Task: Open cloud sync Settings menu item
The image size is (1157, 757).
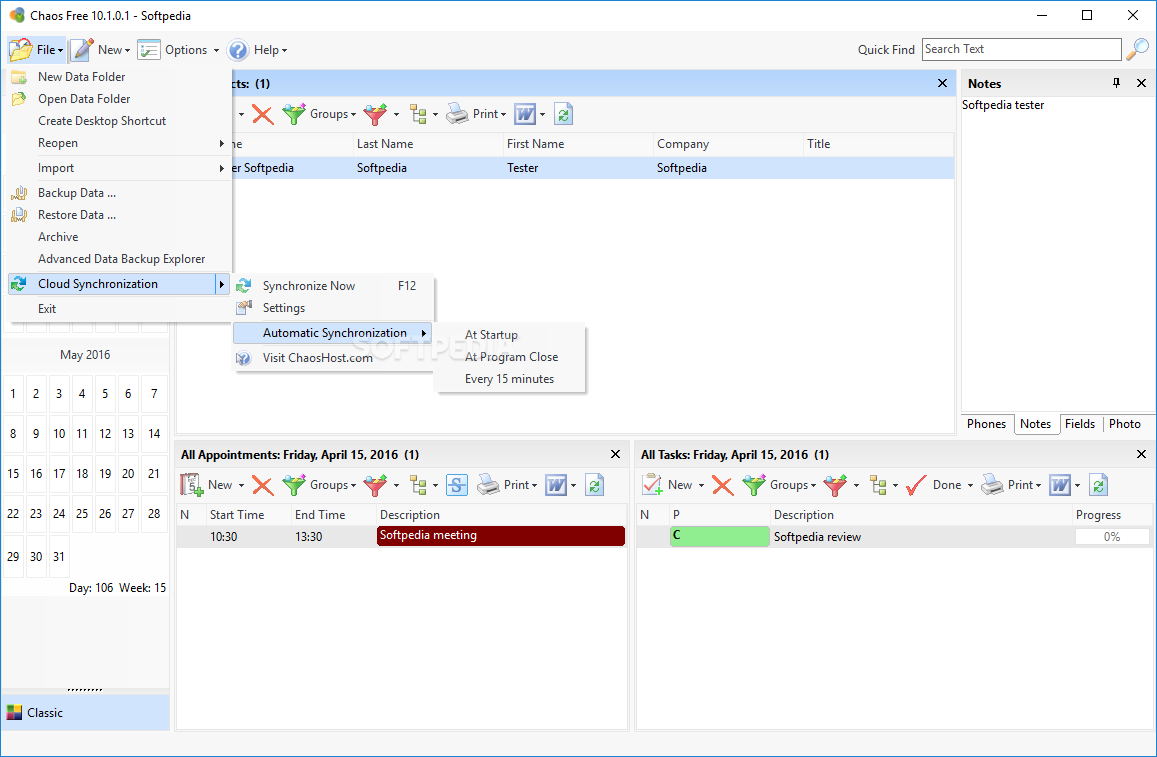Action: tap(334, 308)
